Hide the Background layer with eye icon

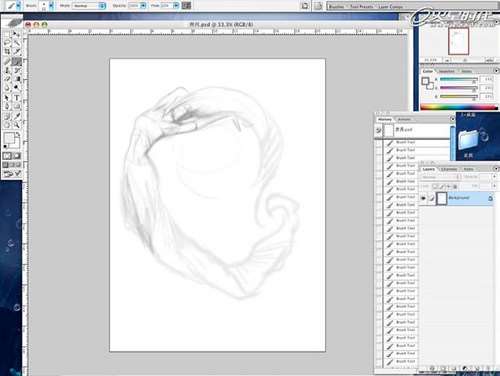(423, 198)
